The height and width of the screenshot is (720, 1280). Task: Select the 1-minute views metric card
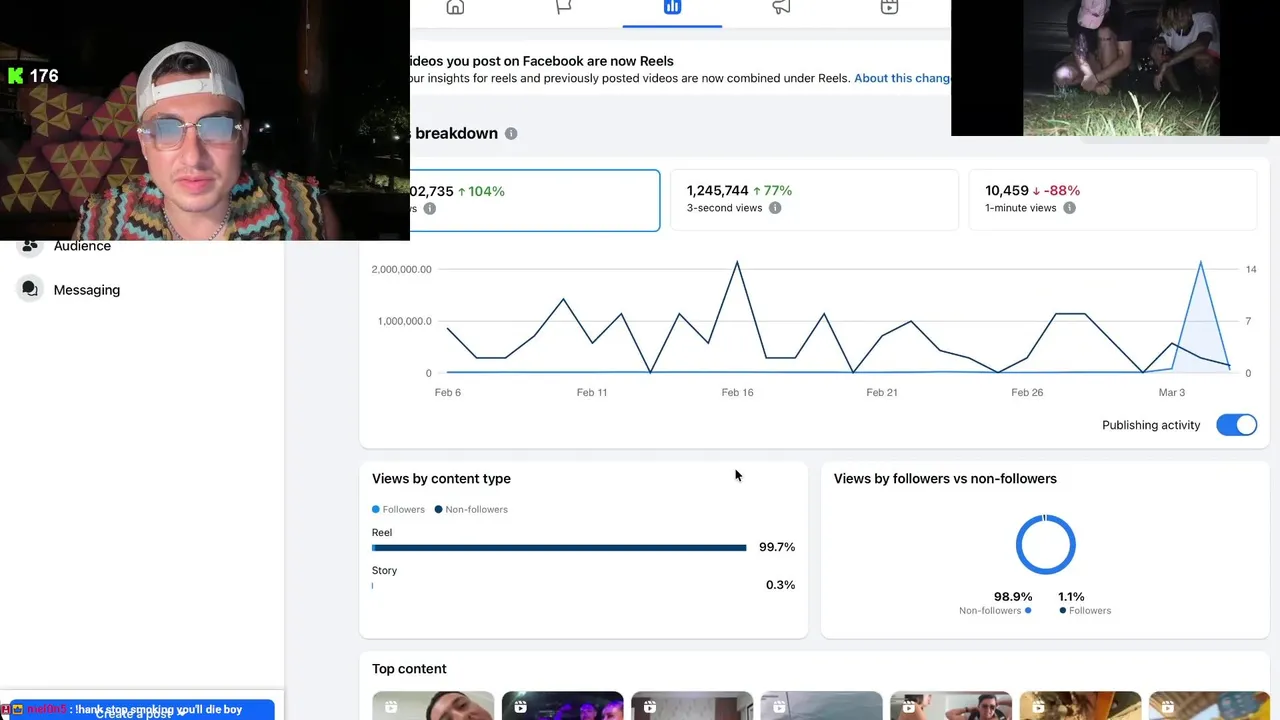tap(1112, 200)
